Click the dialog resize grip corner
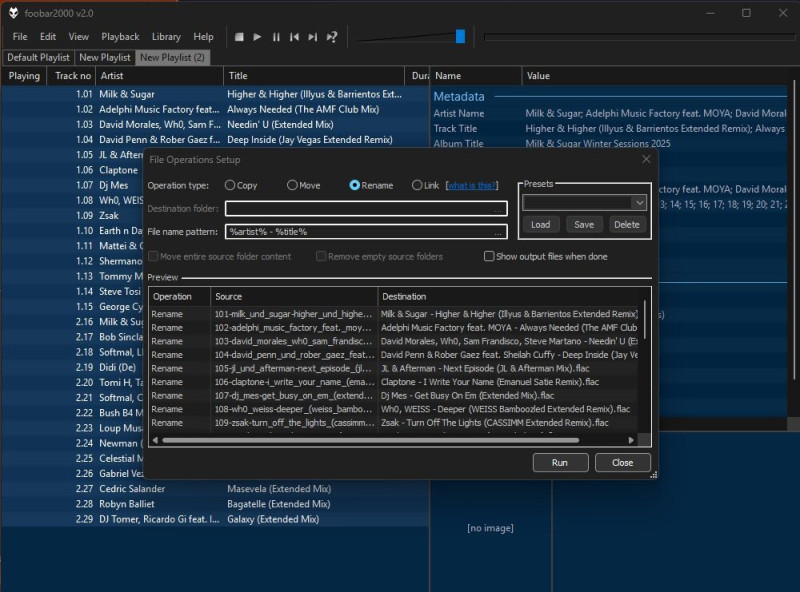The image size is (800, 592). point(654,475)
